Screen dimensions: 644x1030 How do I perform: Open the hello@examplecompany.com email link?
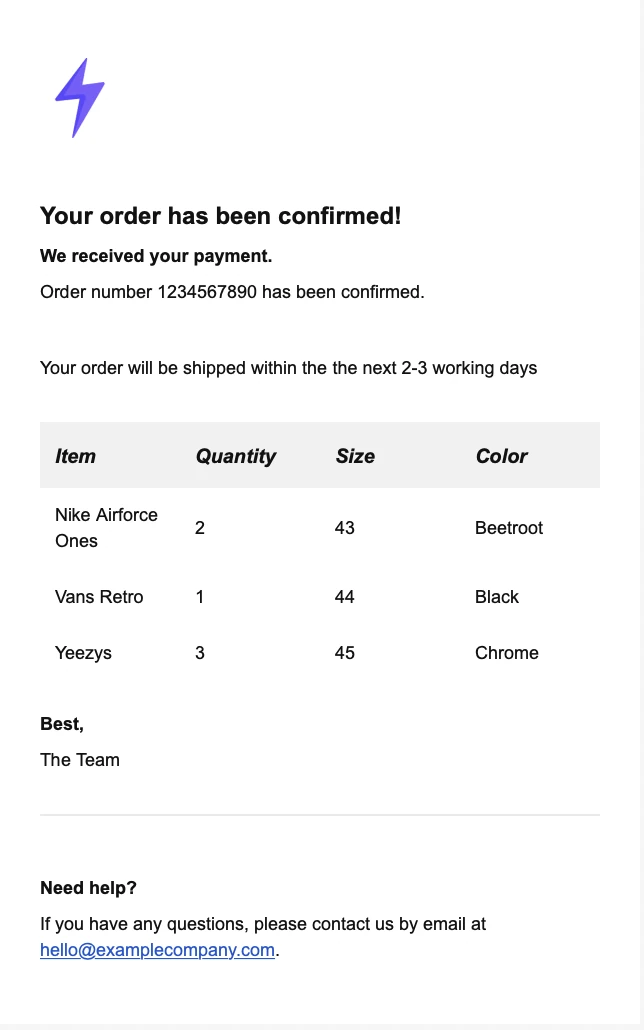click(x=157, y=950)
